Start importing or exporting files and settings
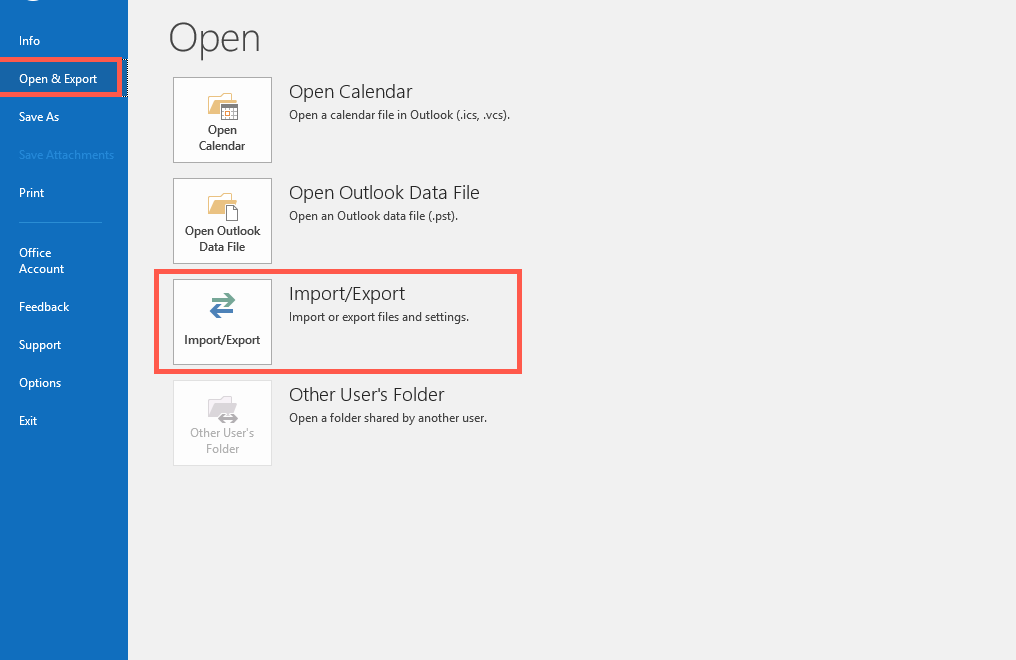Viewport: 1016px width, 660px height. 346,293
